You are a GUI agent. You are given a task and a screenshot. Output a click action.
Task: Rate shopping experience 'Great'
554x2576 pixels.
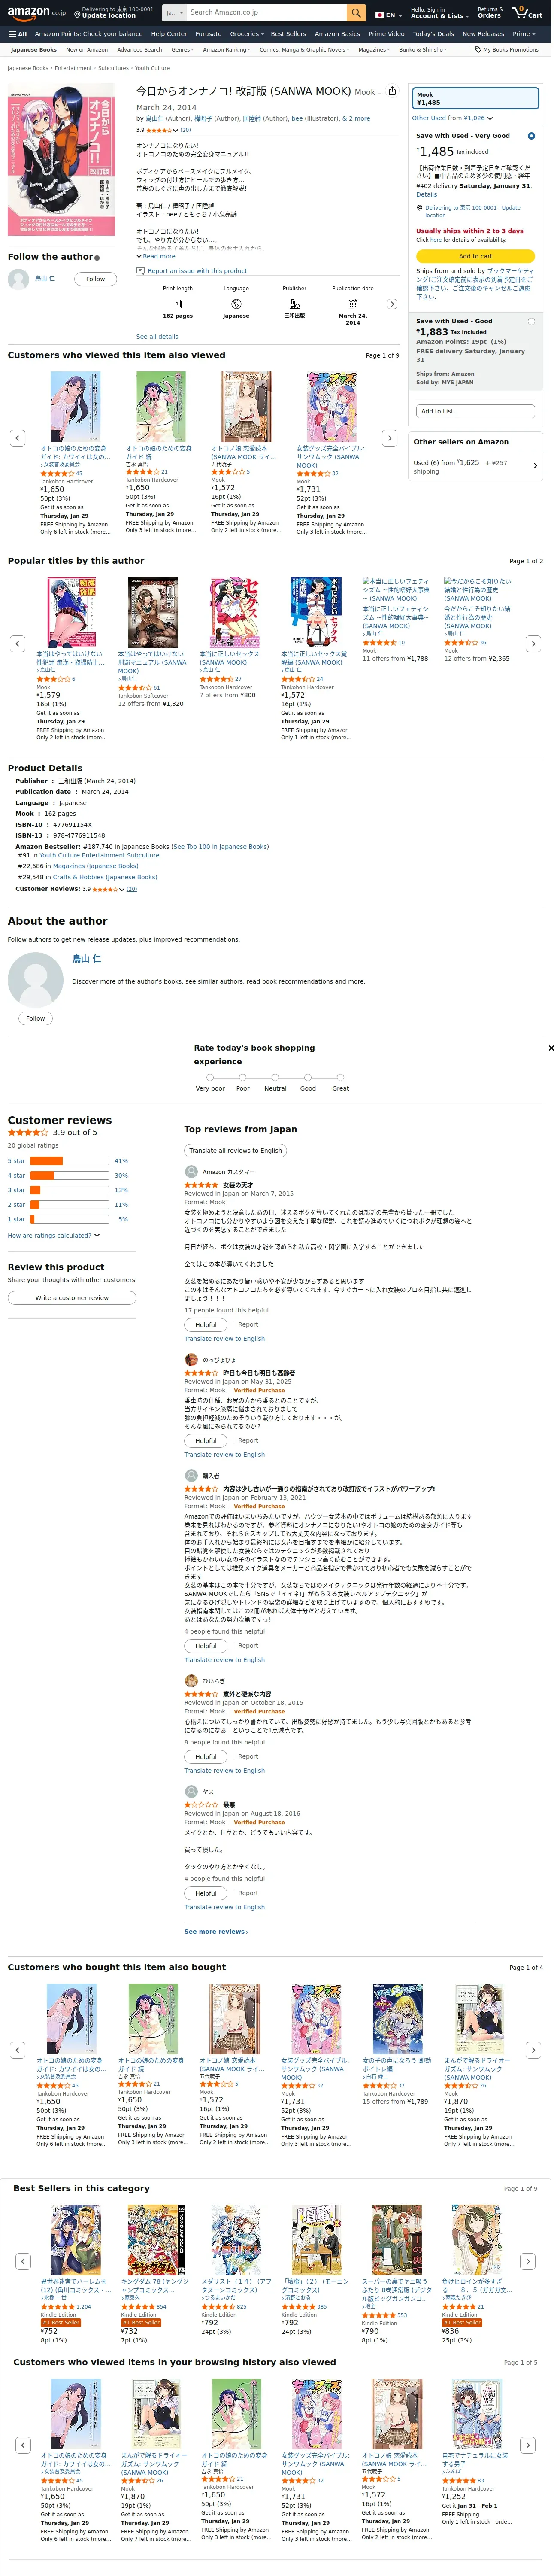point(340,1077)
